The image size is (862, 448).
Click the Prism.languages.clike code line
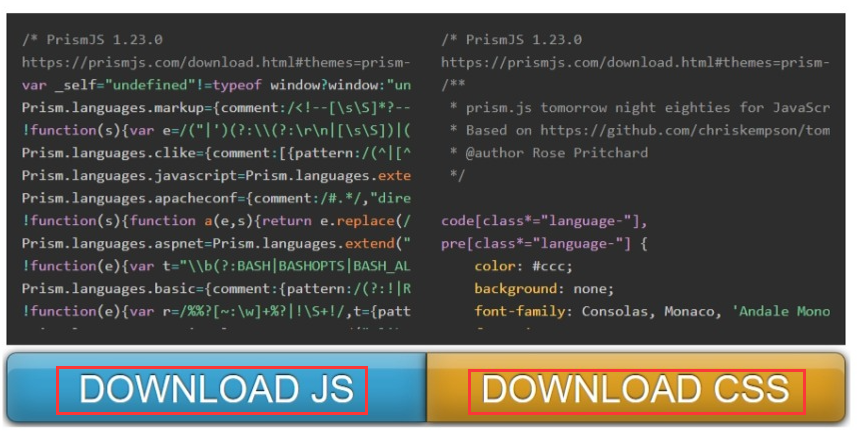(x=216, y=152)
